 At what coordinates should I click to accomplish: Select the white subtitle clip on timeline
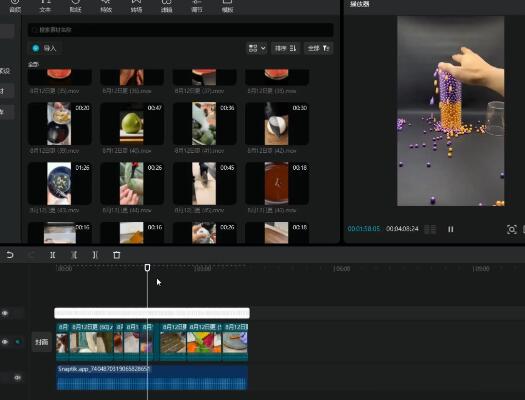(x=152, y=313)
